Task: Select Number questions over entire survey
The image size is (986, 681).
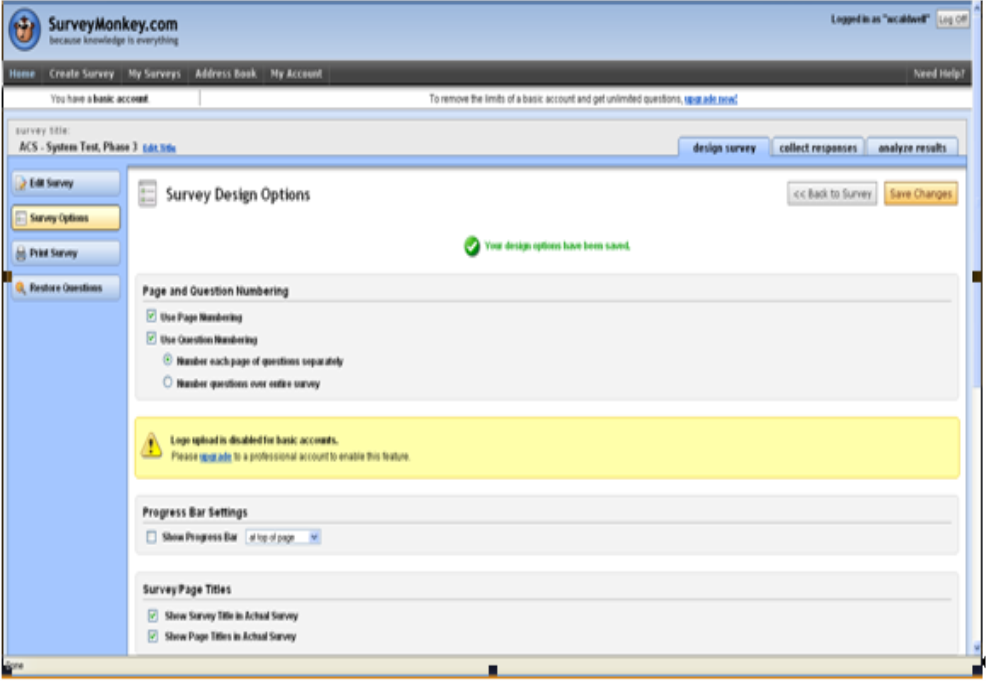Action: click(x=168, y=383)
